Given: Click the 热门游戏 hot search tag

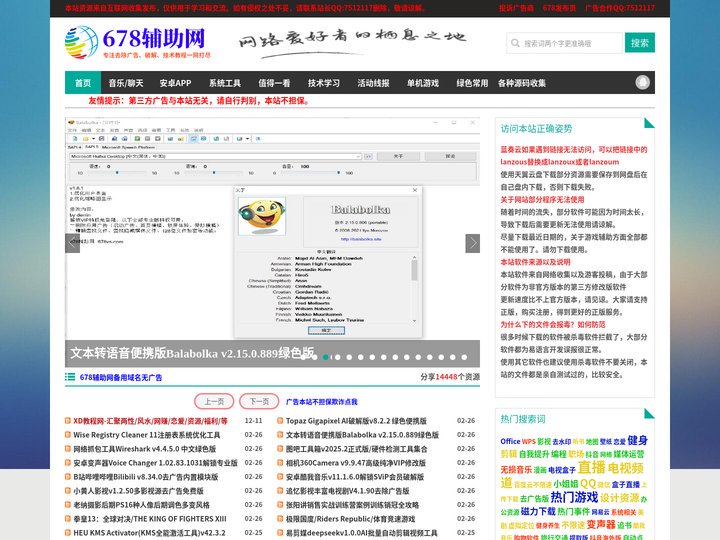Looking at the screenshot, I should 574,497.
